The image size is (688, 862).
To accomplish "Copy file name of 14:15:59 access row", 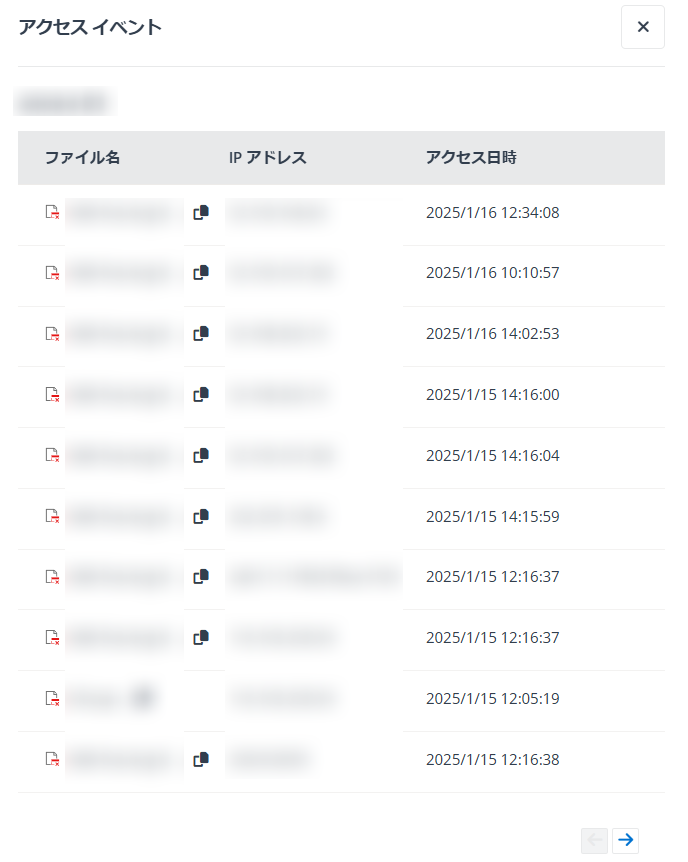I will tap(201, 517).
